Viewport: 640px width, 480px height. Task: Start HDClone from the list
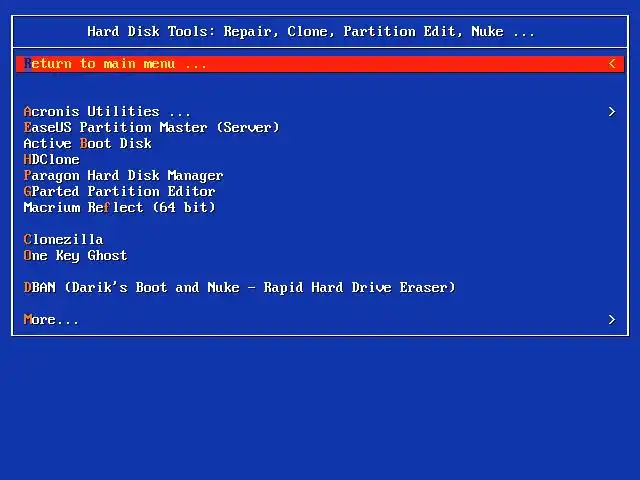click(x=51, y=159)
